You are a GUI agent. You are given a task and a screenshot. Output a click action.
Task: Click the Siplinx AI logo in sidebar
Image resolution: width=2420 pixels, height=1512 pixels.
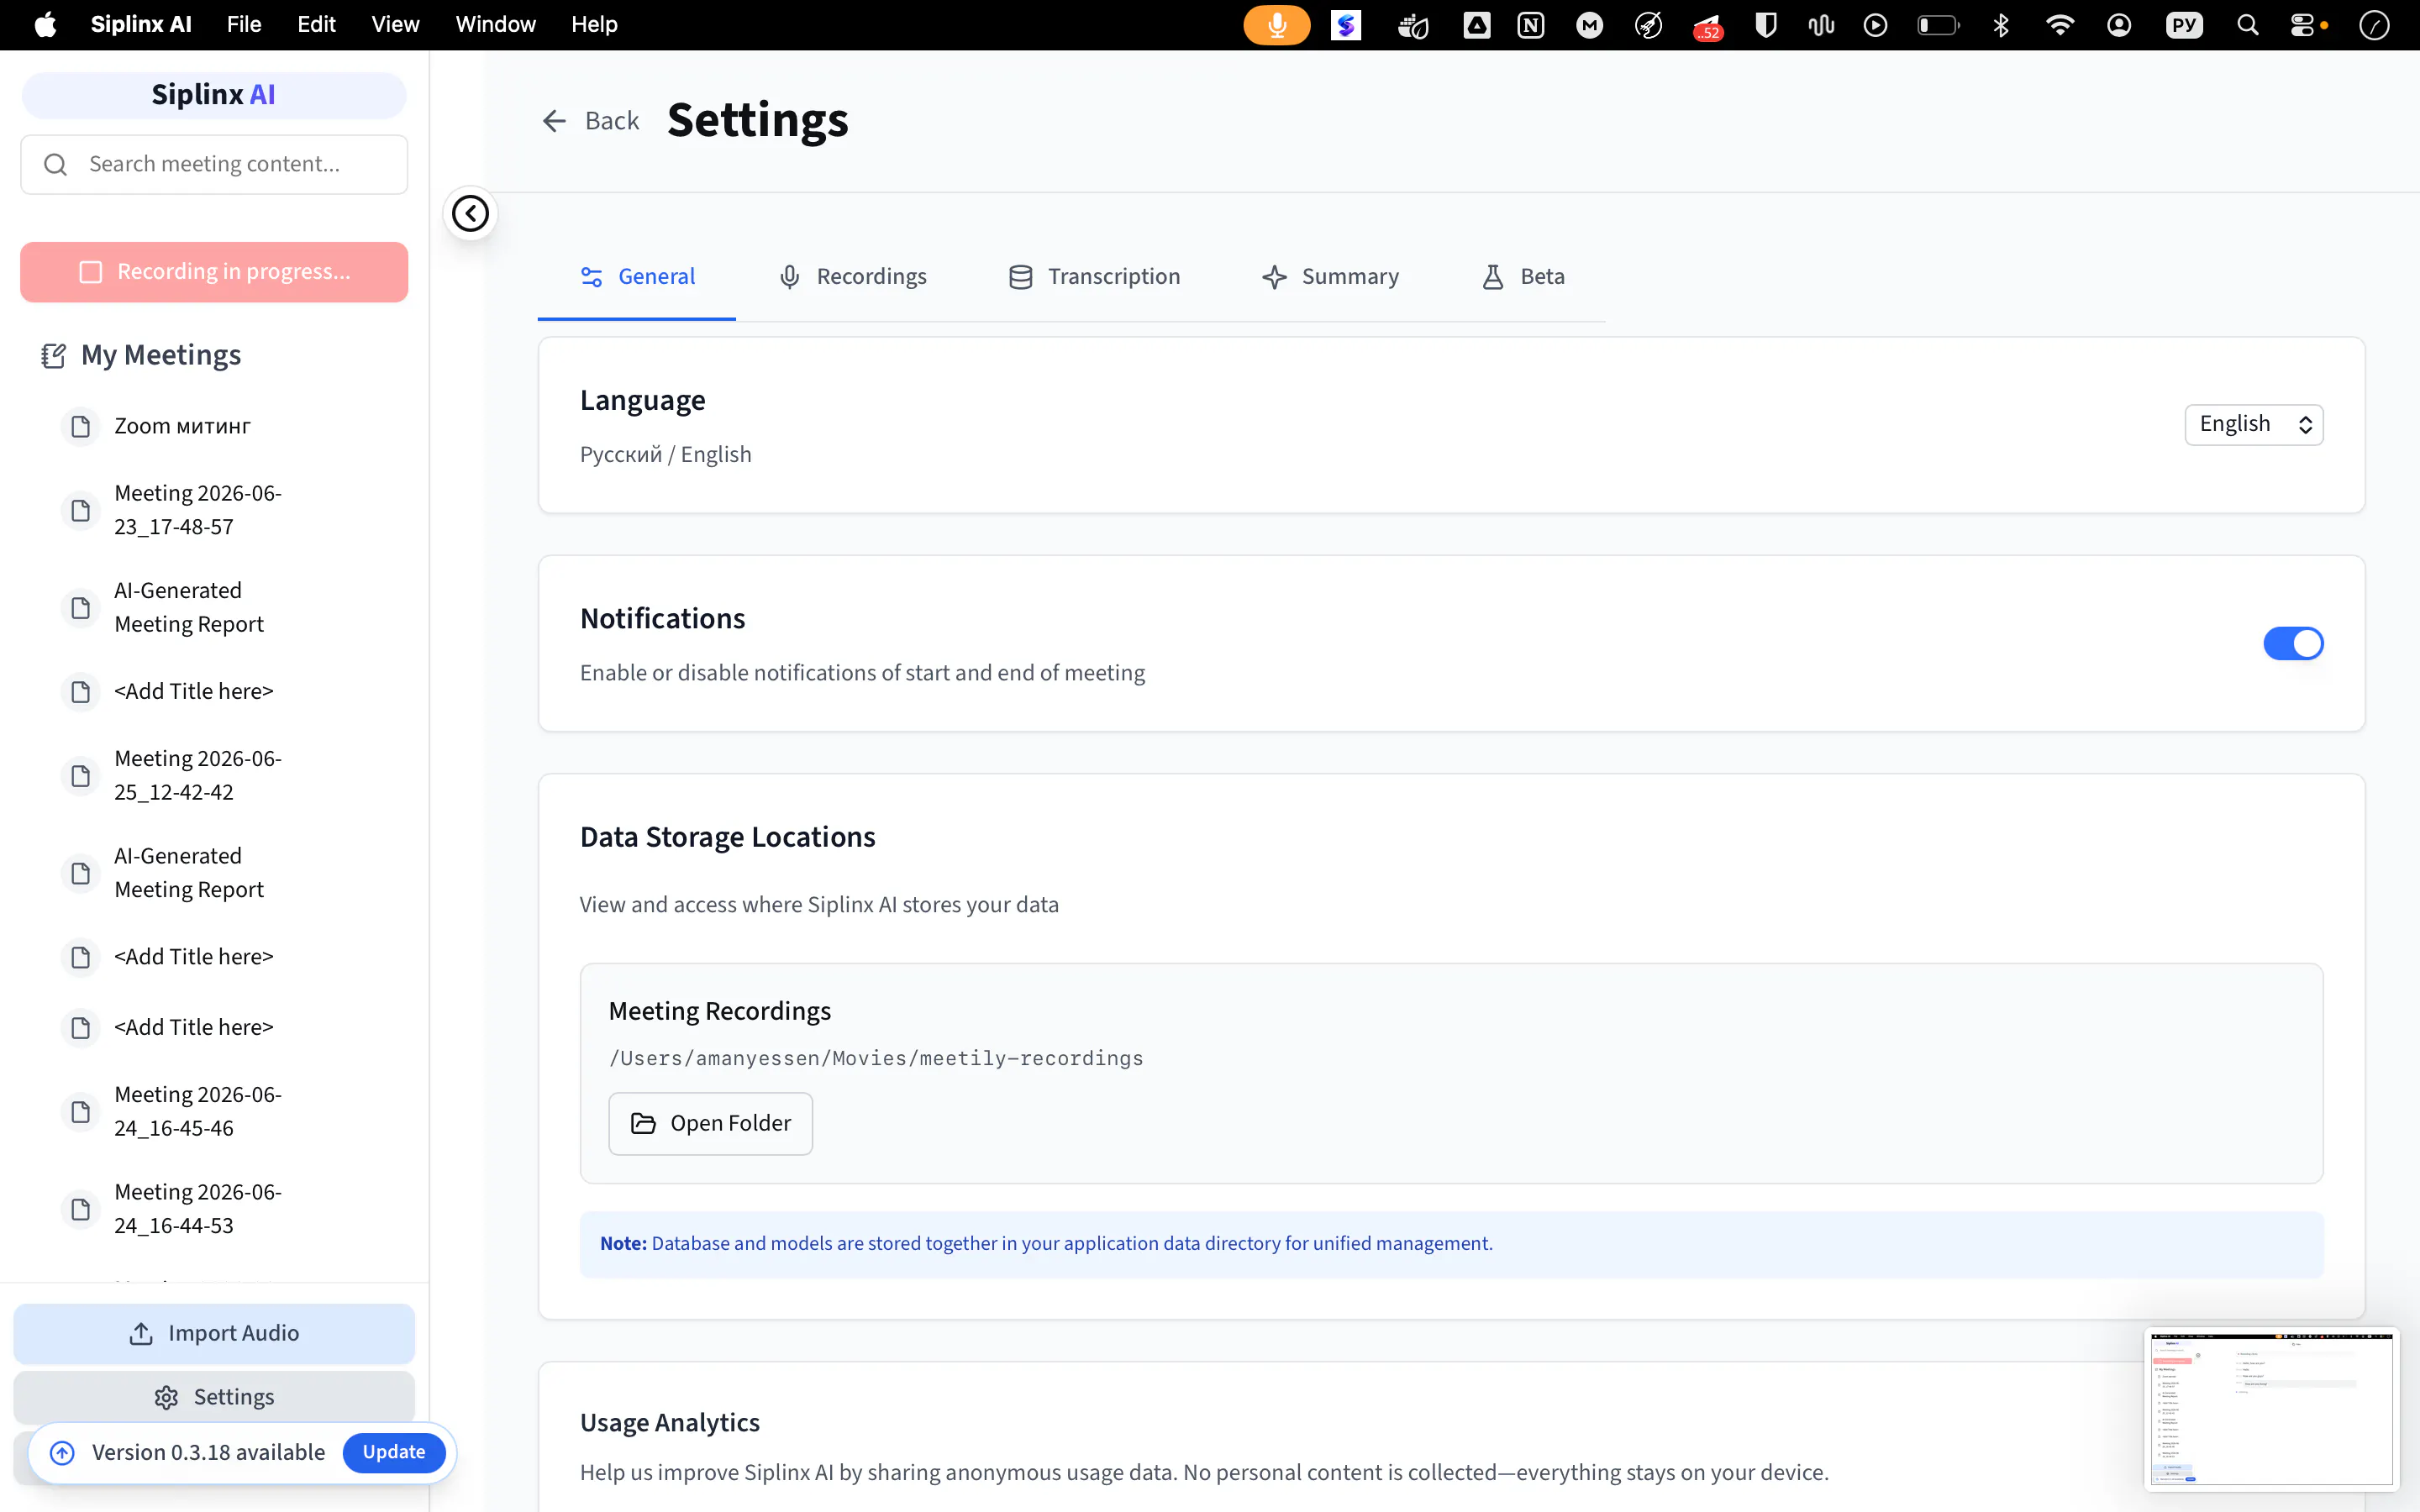tap(214, 95)
